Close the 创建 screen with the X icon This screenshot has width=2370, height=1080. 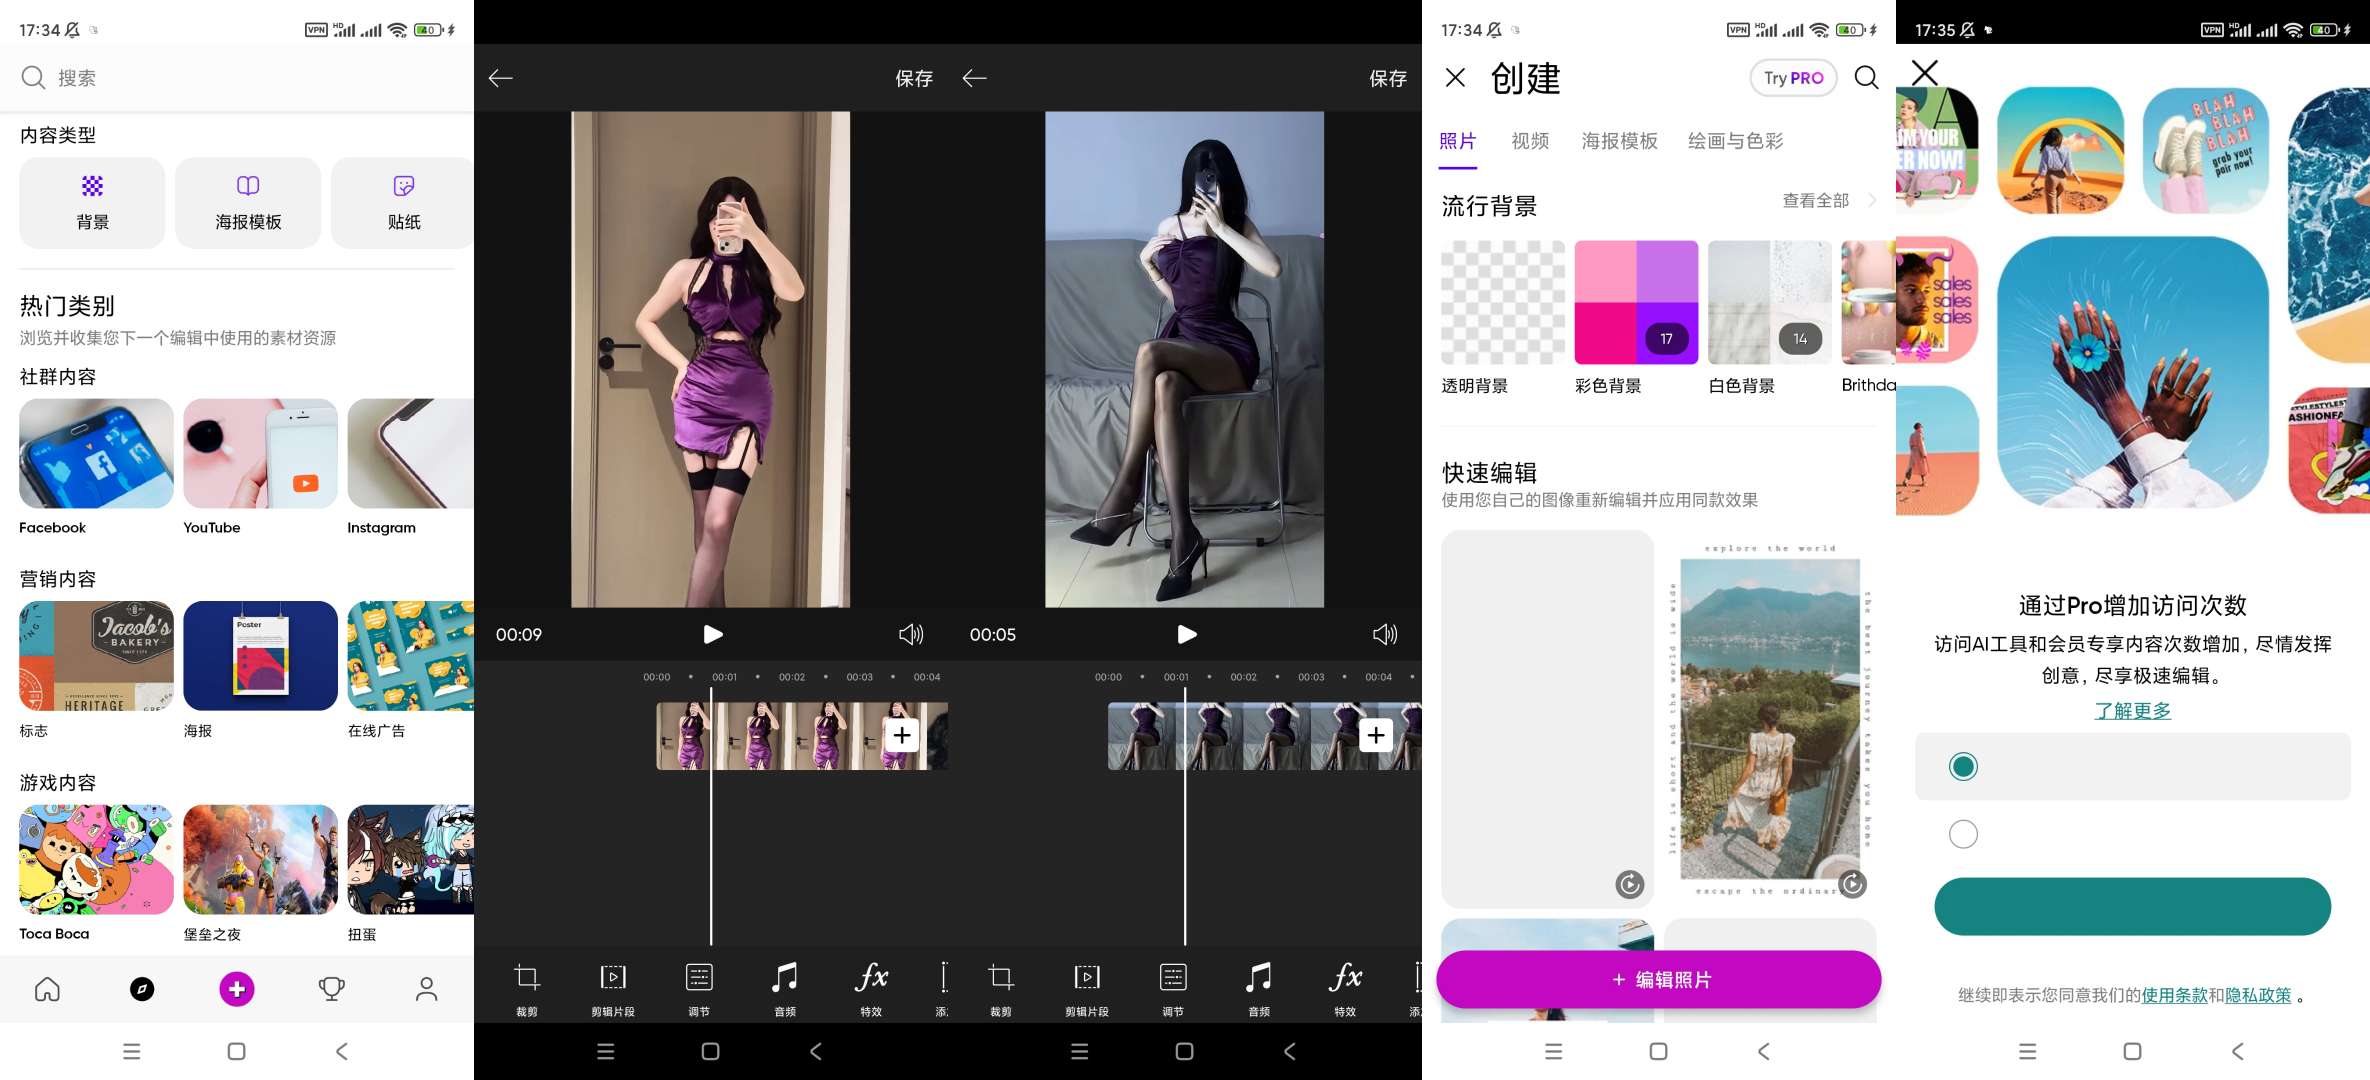tap(1456, 78)
